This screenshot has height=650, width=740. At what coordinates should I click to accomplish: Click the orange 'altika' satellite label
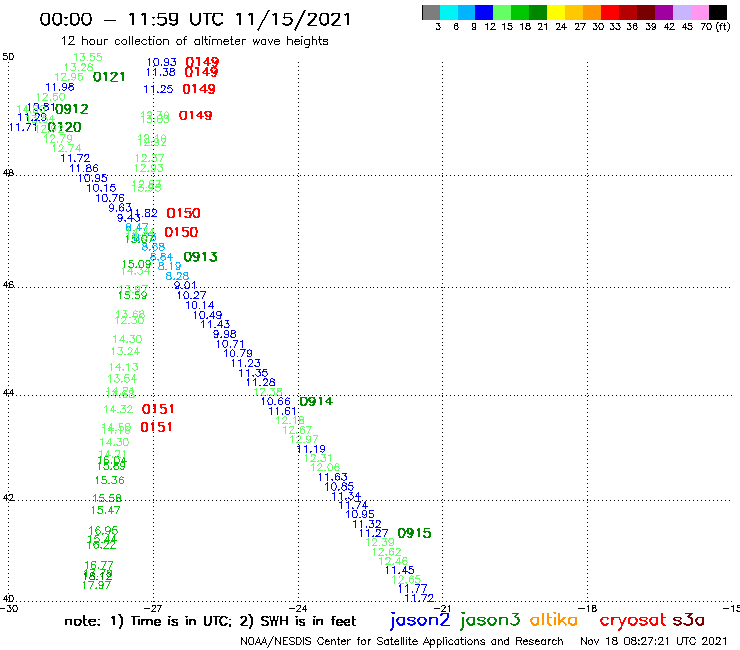coord(553,619)
